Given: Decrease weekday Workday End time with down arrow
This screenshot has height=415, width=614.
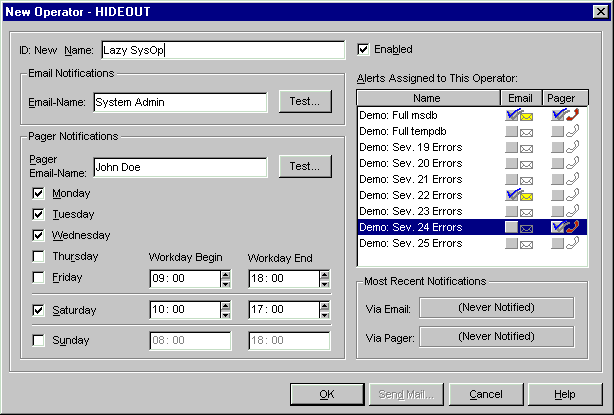Looking at the screenshot, I should coord(325,282).
